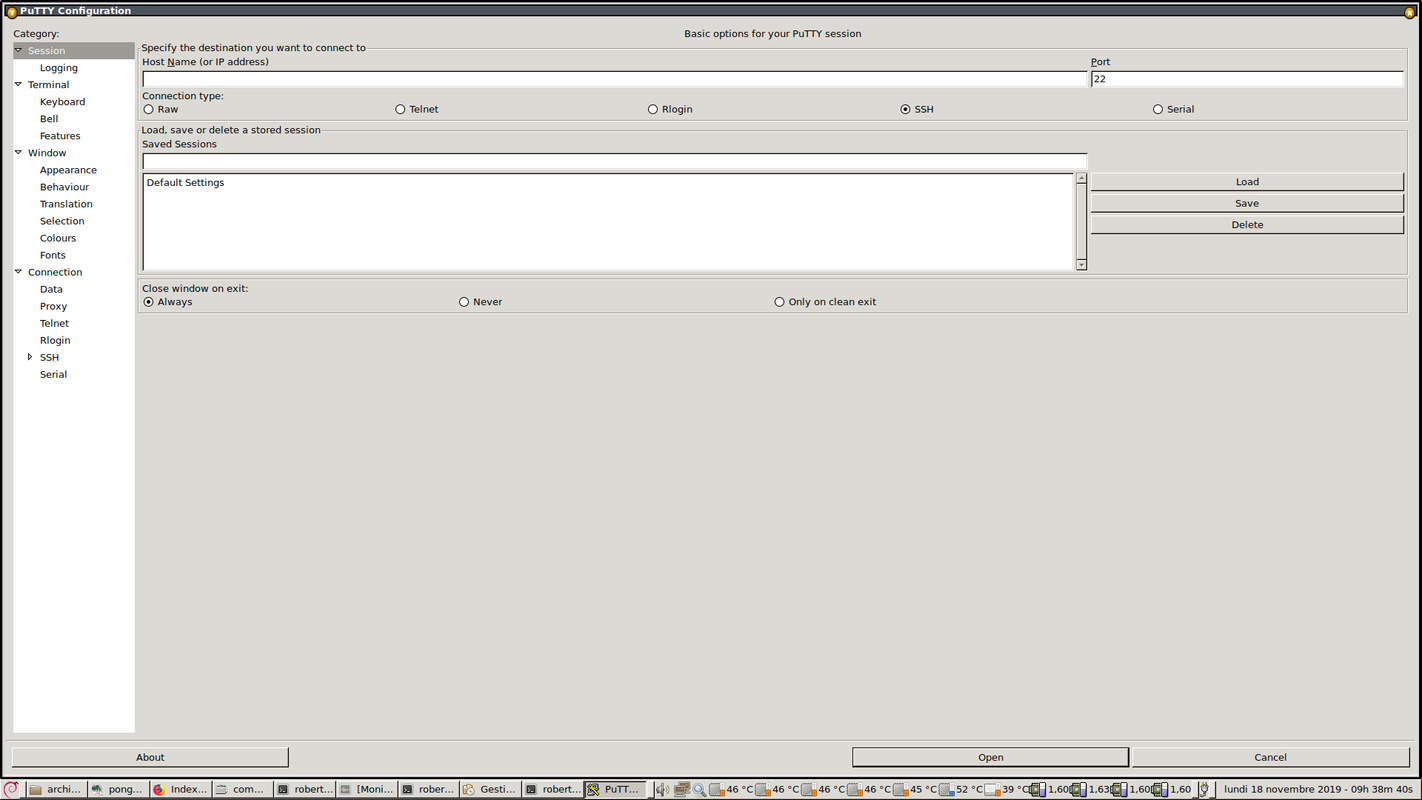The width and height of the screenshot is (1422, 800).
Task: Open the Fonts category
Action: pos(53,255)
